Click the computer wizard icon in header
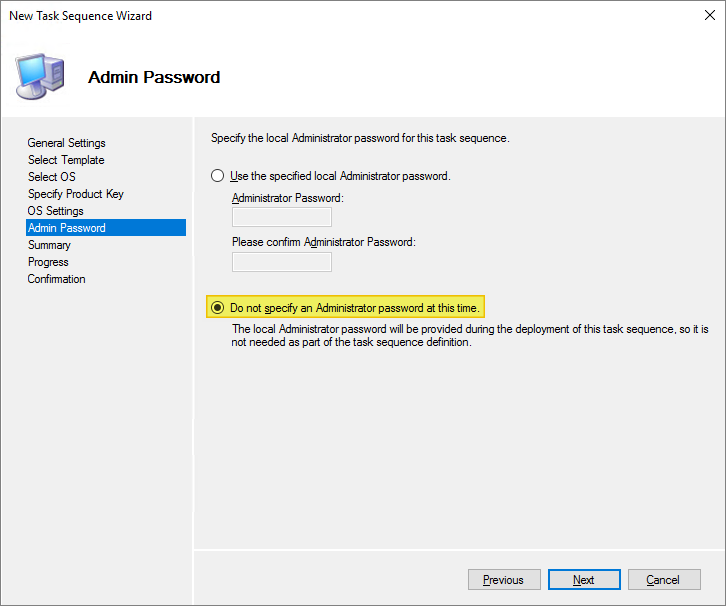Screen dimensions: 726x606 [x=40, y=75]
